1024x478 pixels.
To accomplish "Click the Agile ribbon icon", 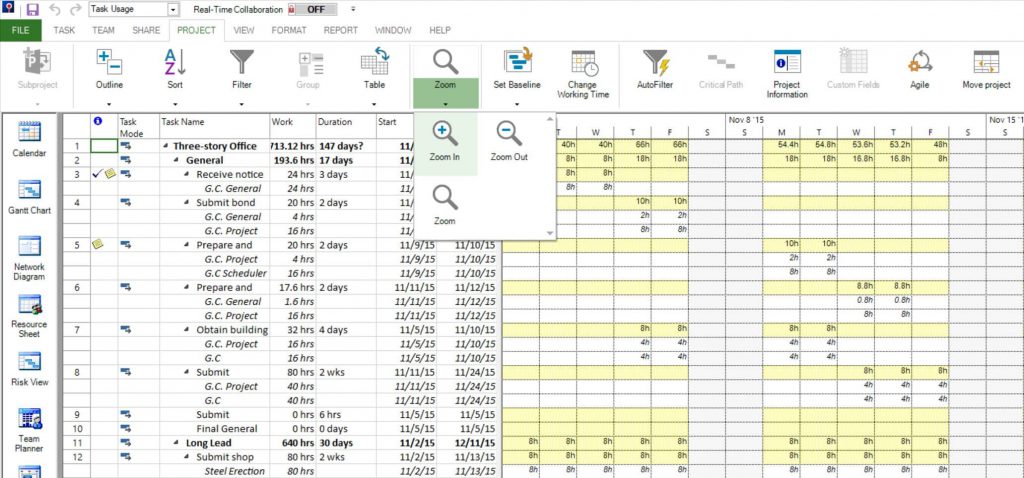I will [x=920, y=61].
